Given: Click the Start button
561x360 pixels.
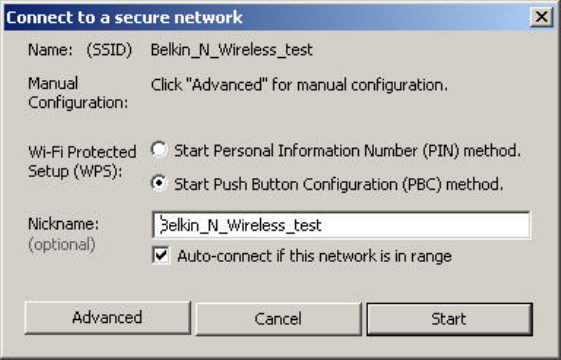Looking at the screenshot, I should coord(449,319).
